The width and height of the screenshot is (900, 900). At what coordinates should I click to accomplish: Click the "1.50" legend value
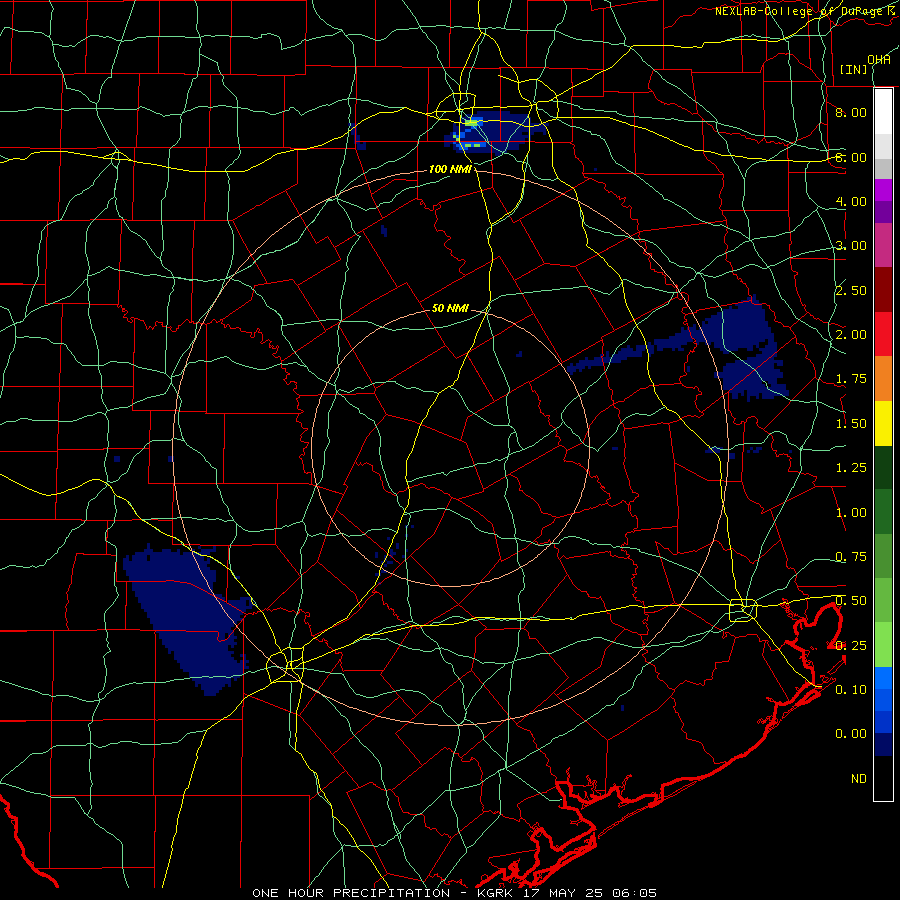point(851,424)
